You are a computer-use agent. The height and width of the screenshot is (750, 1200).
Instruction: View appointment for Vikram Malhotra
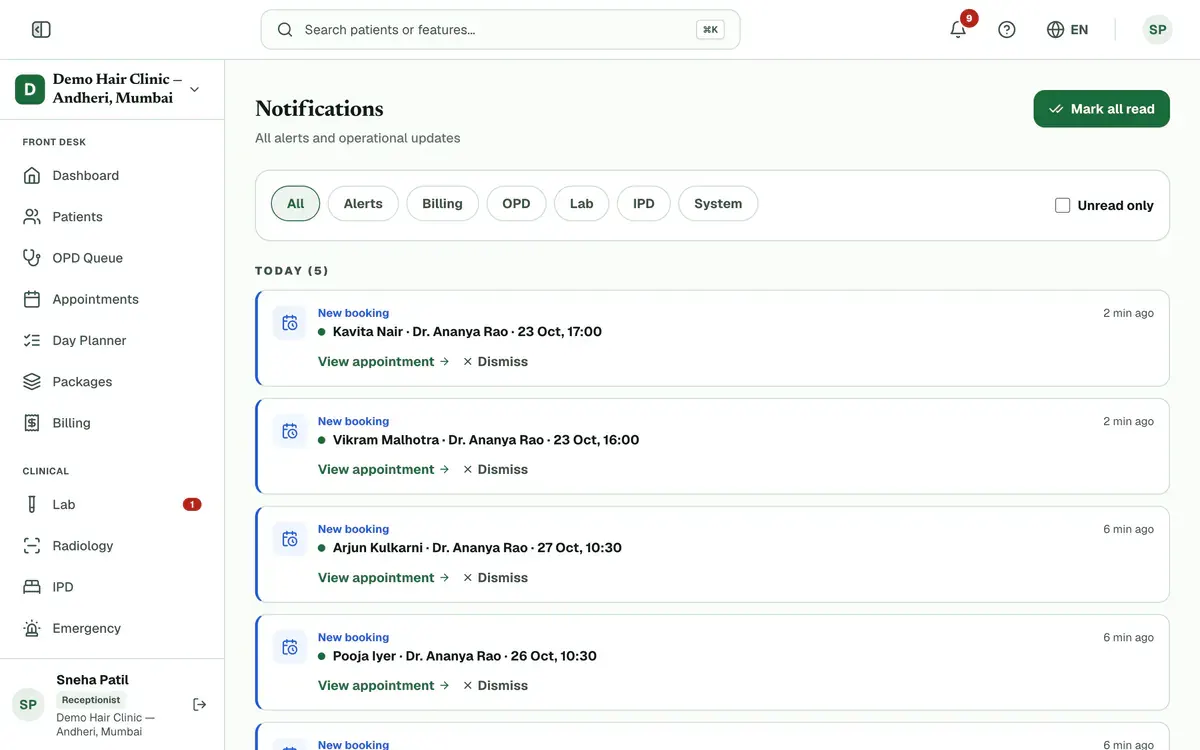(384, 469)
